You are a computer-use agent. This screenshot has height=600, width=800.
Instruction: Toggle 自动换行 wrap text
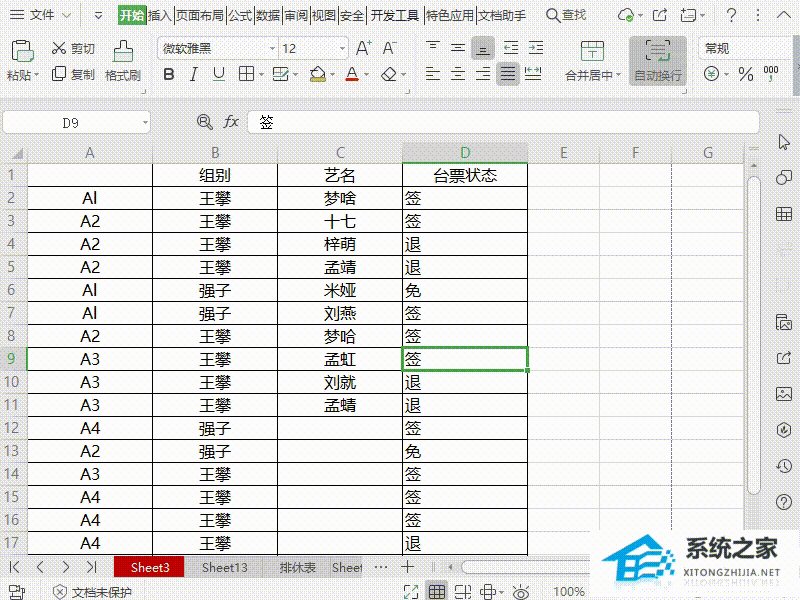[660, 62]
